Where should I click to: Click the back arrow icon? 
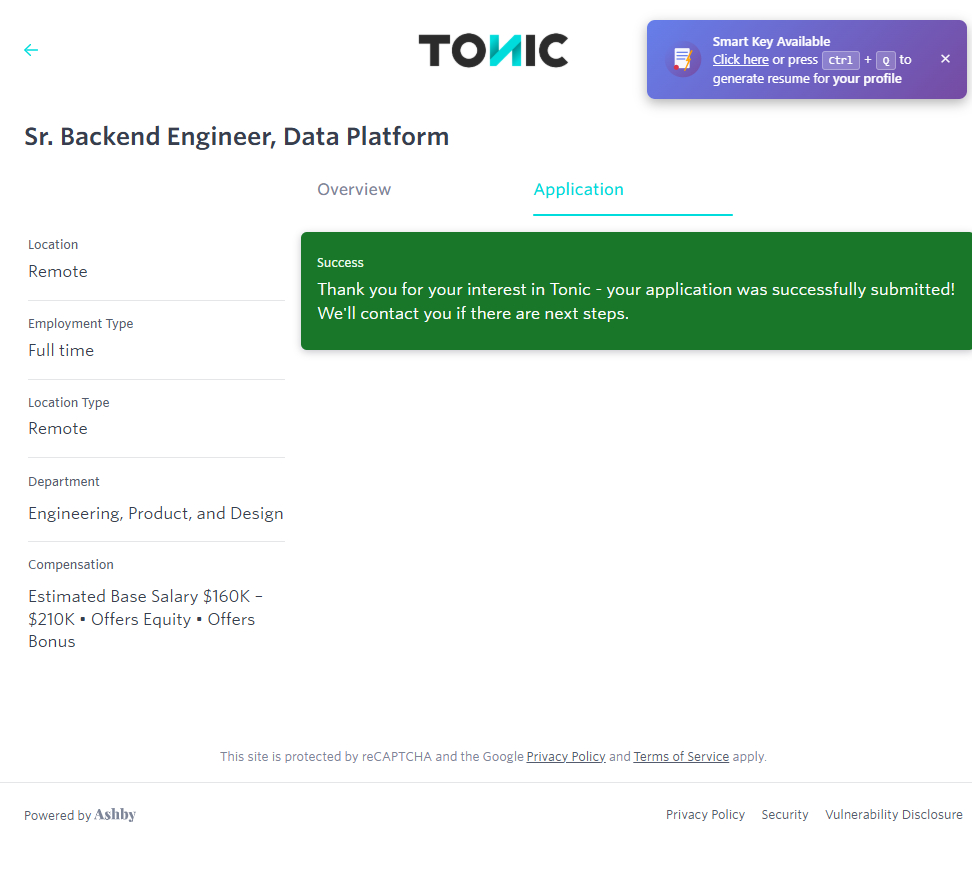coord(31,50)
